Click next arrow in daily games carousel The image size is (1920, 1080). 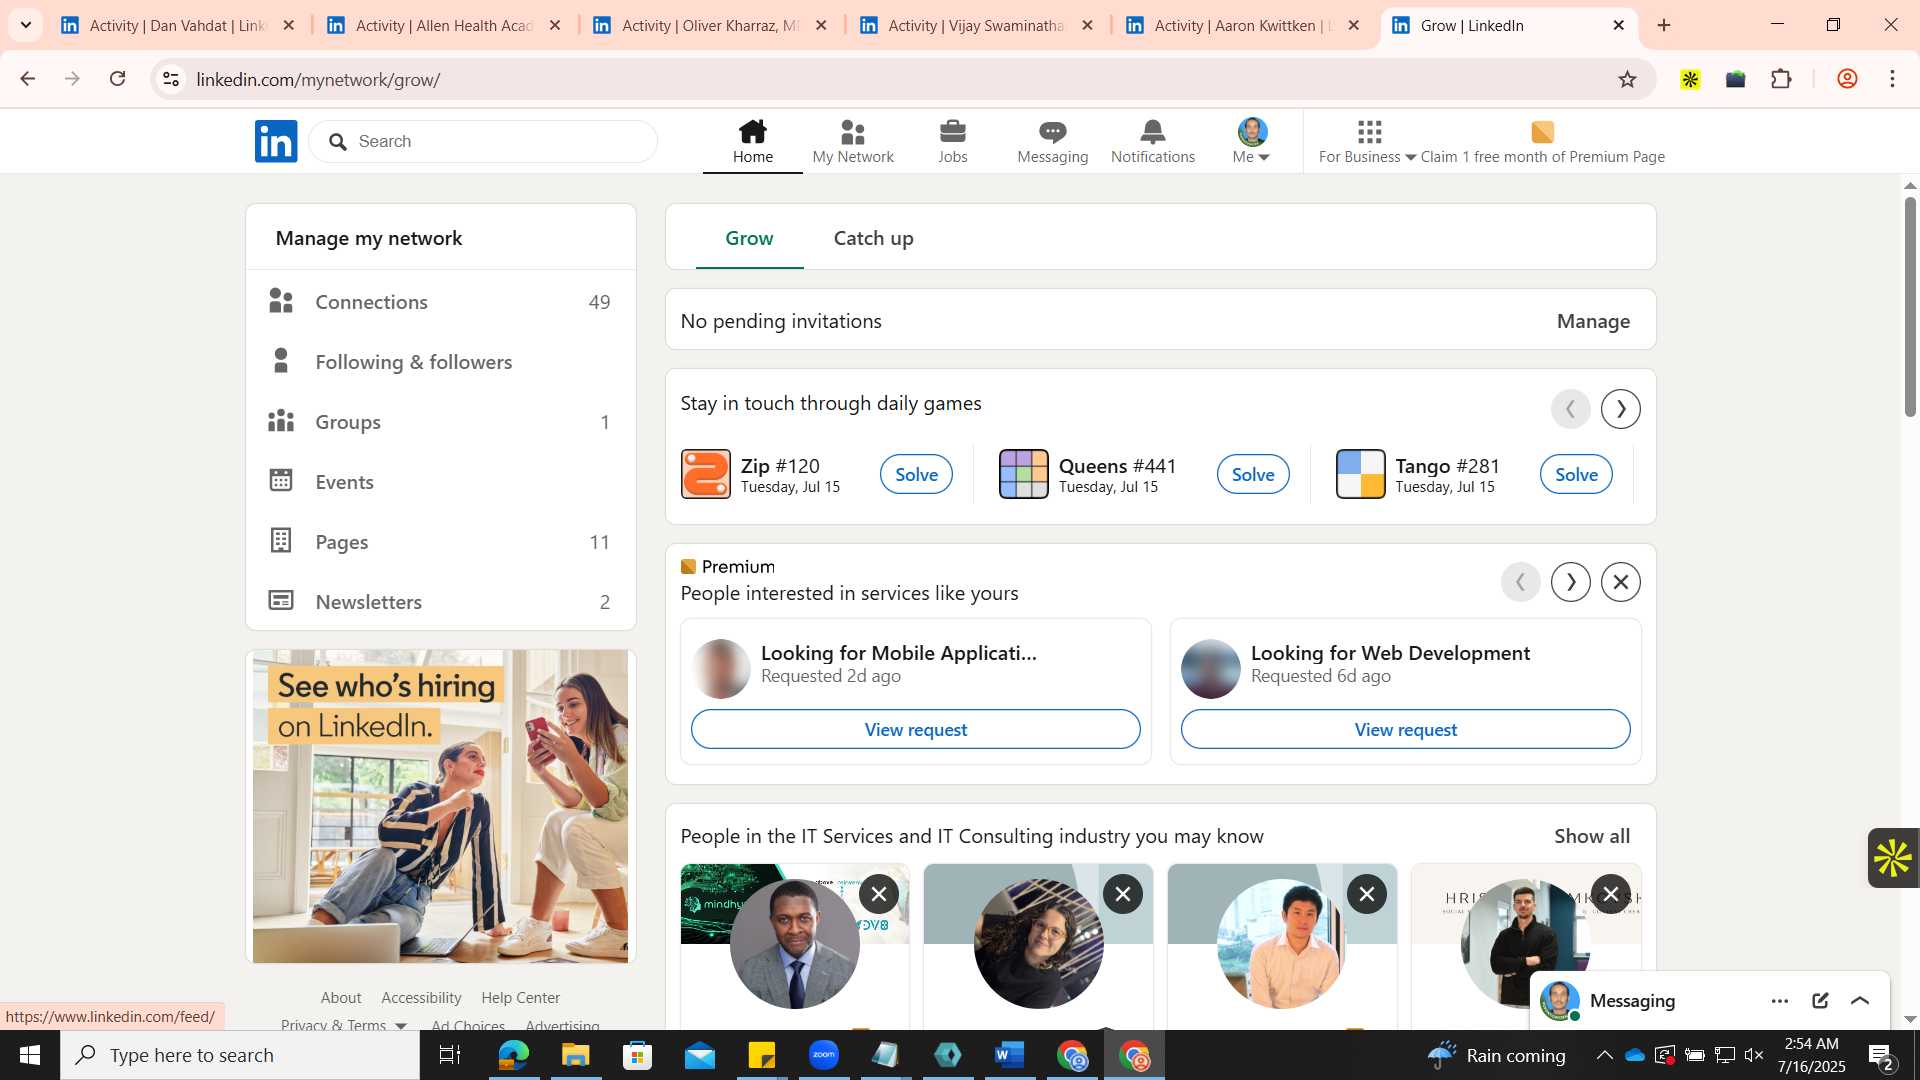point(1620,408)
